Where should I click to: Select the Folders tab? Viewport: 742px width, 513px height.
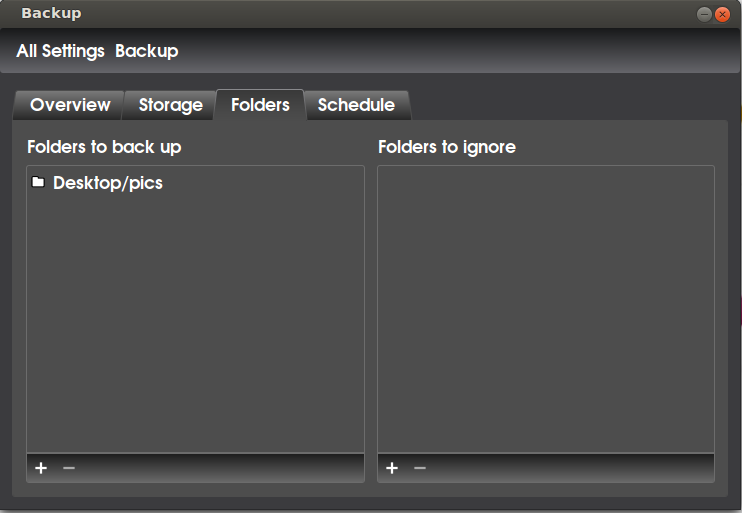coord(260,105)
